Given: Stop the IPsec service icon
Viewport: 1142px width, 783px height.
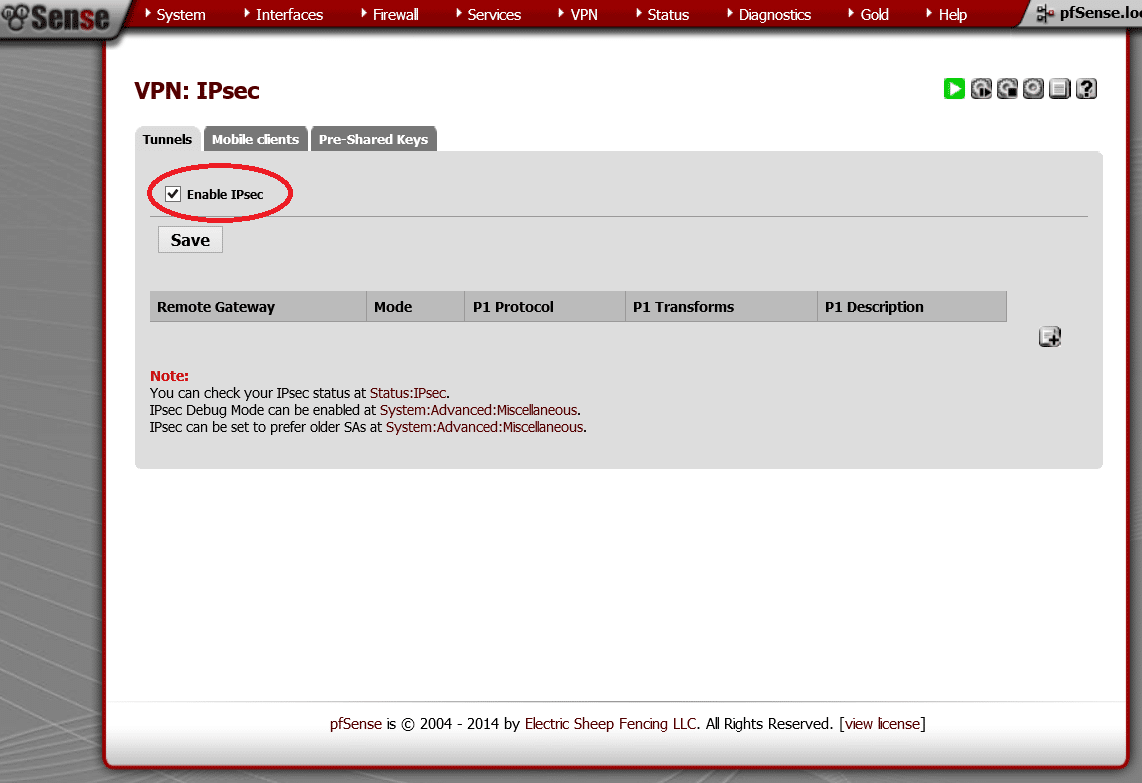Looking at the screenshot, I should (1007, 89).
